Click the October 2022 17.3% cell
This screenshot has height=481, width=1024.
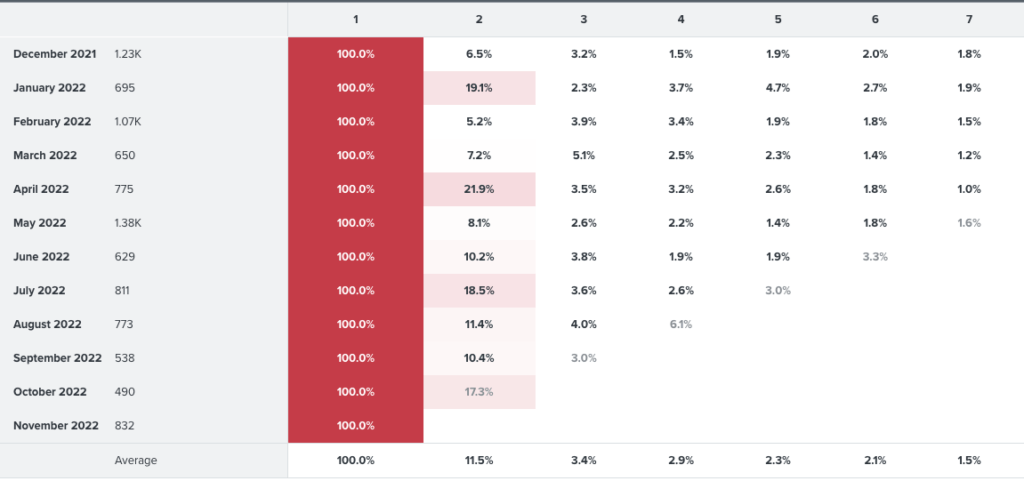point(479,392)
